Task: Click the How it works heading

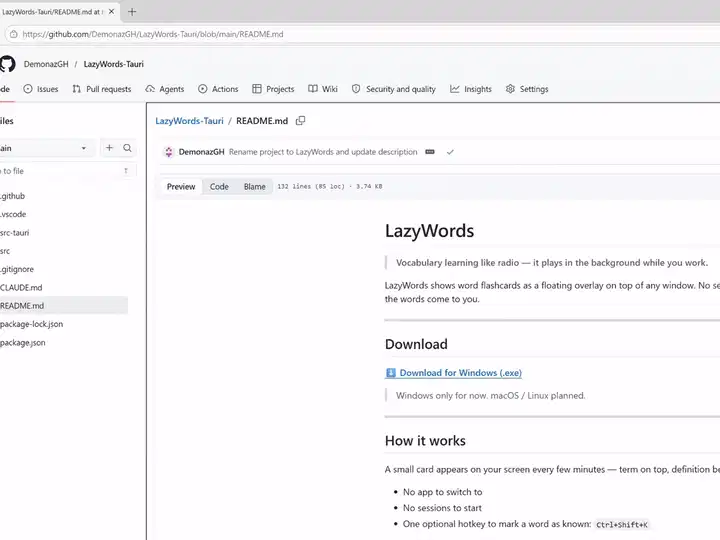Action: click(425, 441)
